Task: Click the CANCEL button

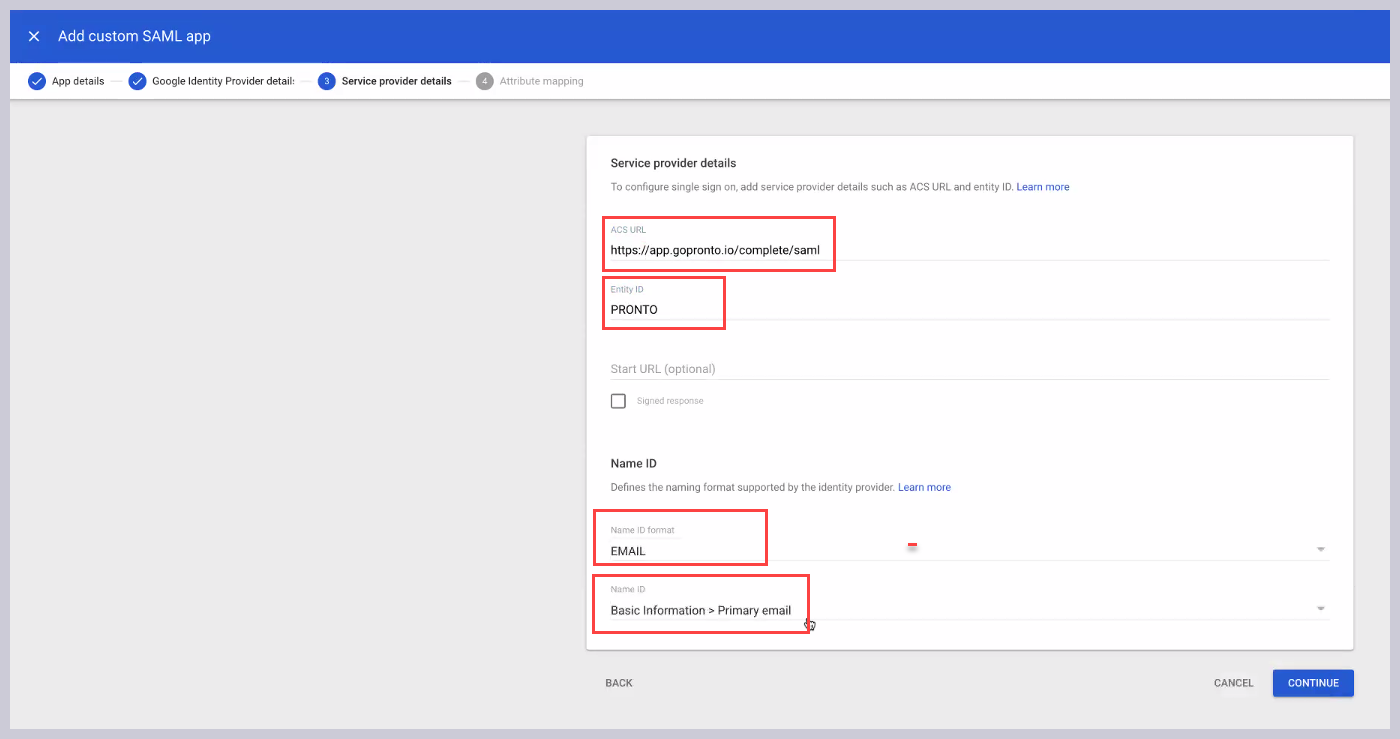Action: tap(1233, 682)
